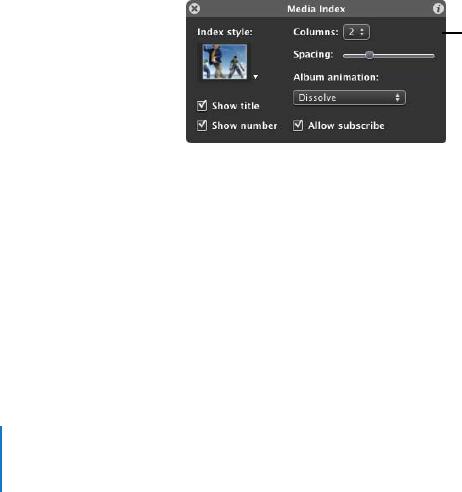Click the Show title label text
462x492 pixels.
[236, 106]
